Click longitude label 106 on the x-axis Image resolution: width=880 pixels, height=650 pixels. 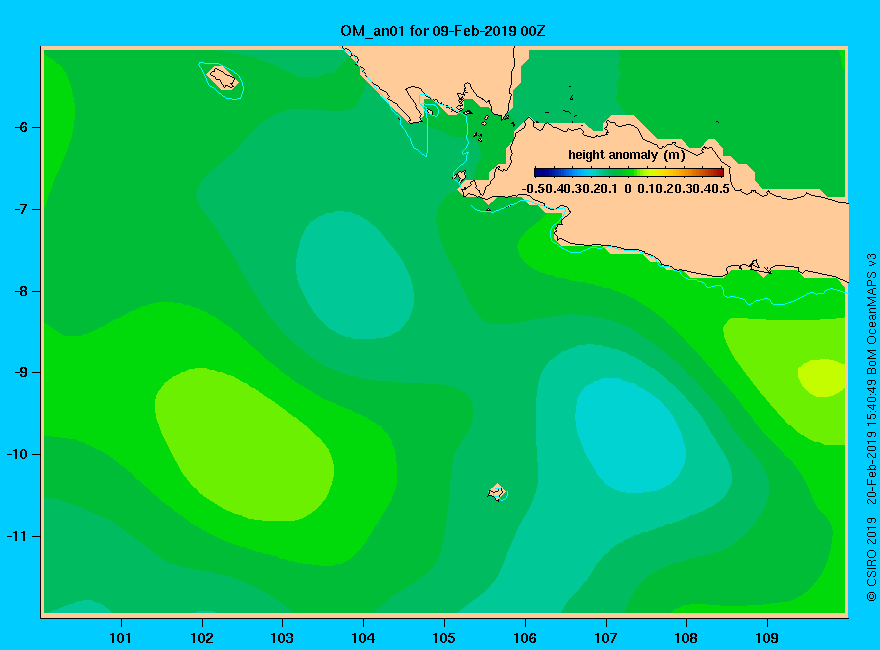pos(525,638)
